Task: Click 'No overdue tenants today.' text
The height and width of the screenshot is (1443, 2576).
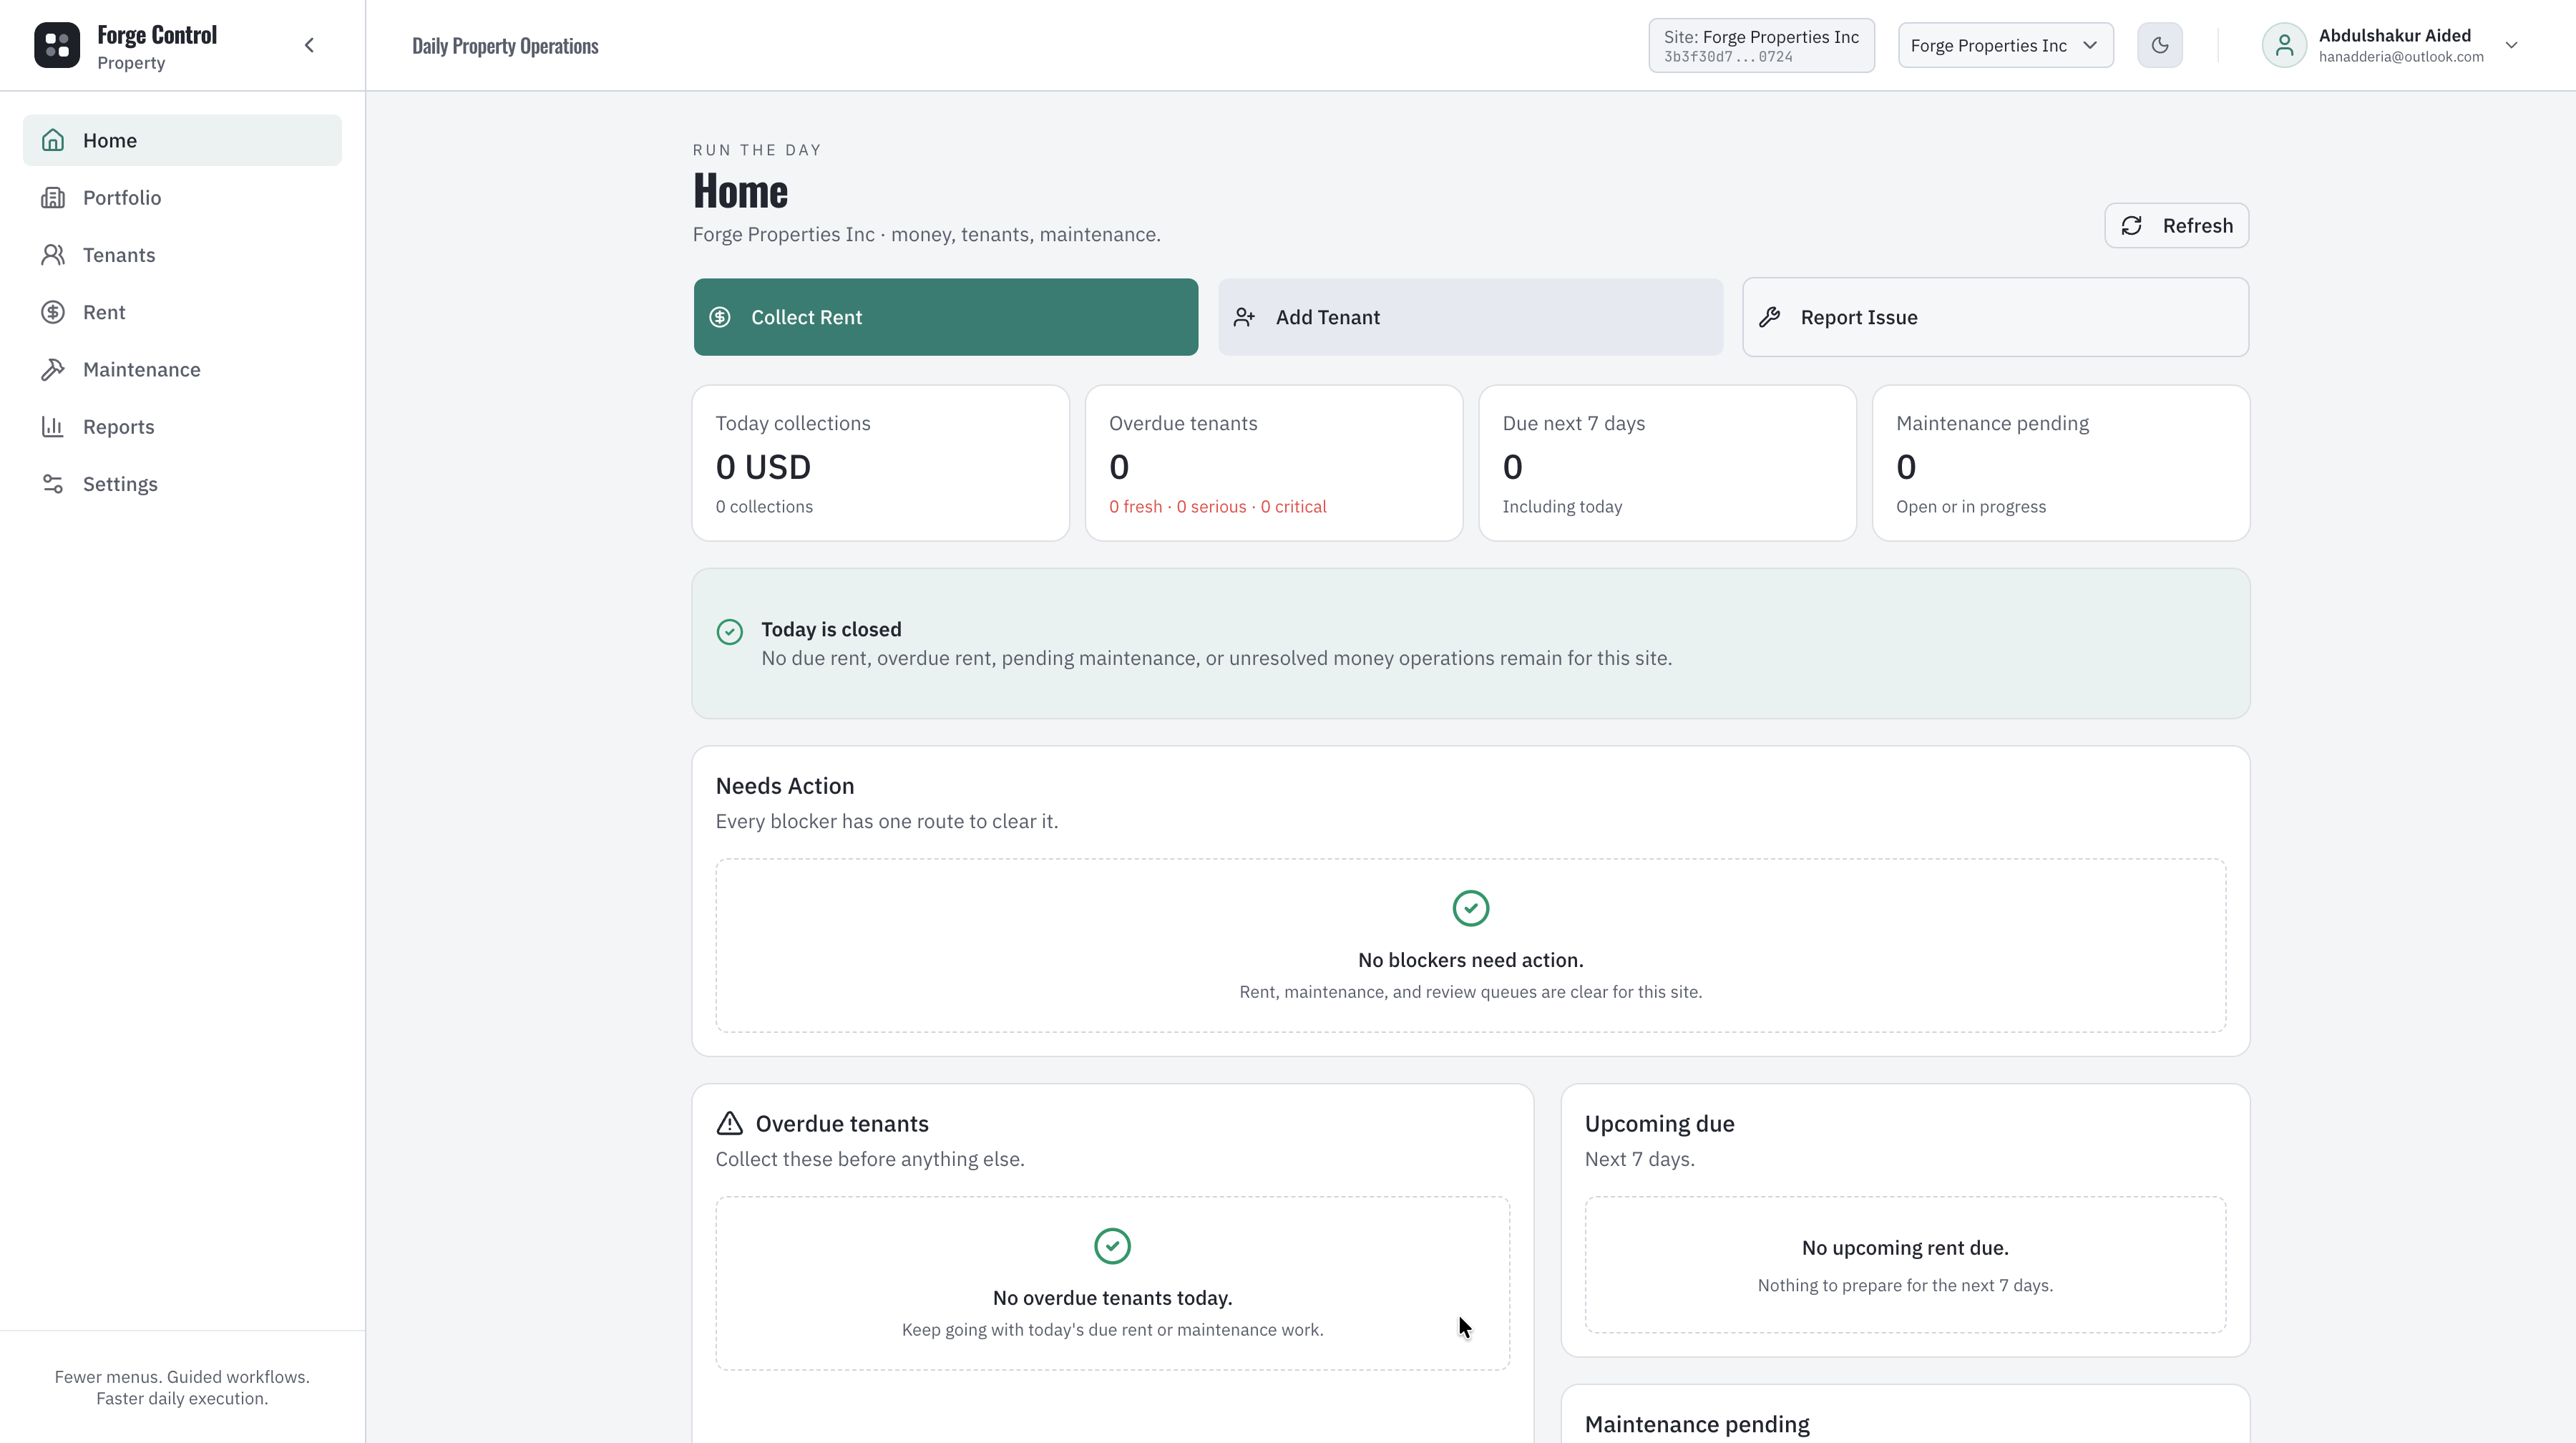Action: (1112, 1299)
